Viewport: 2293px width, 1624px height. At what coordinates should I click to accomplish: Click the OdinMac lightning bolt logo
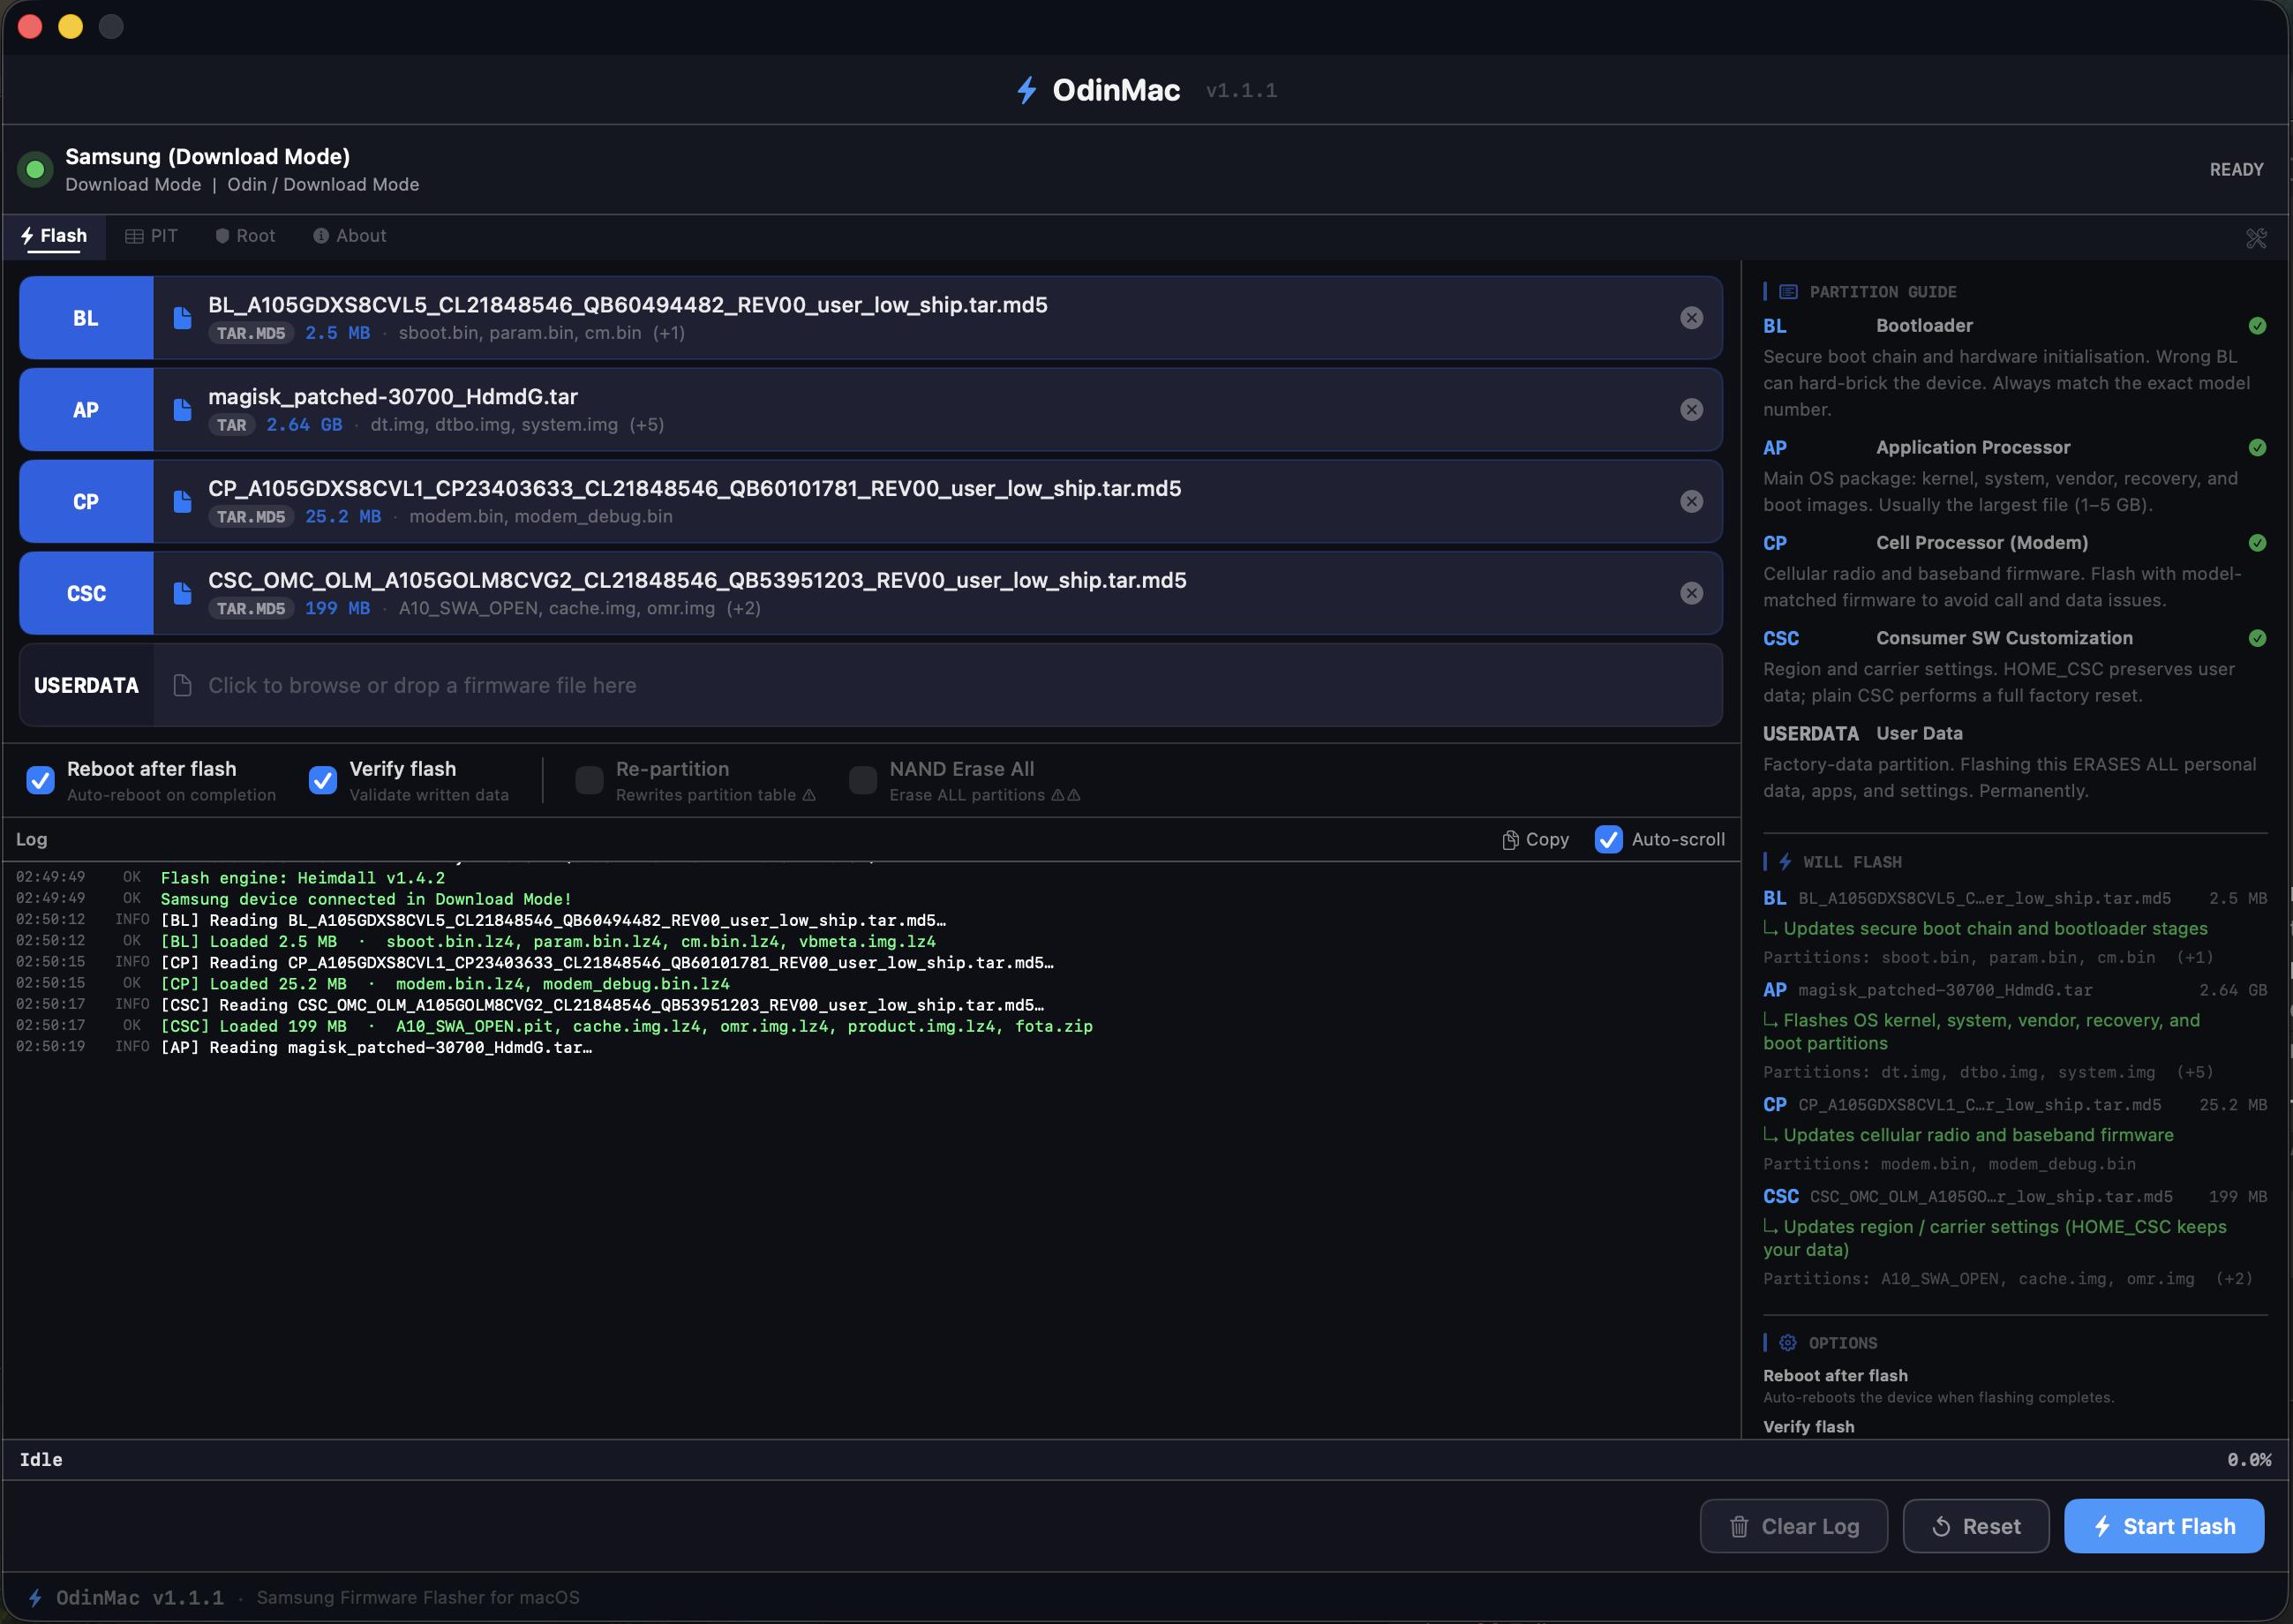tap(1026, 90)
